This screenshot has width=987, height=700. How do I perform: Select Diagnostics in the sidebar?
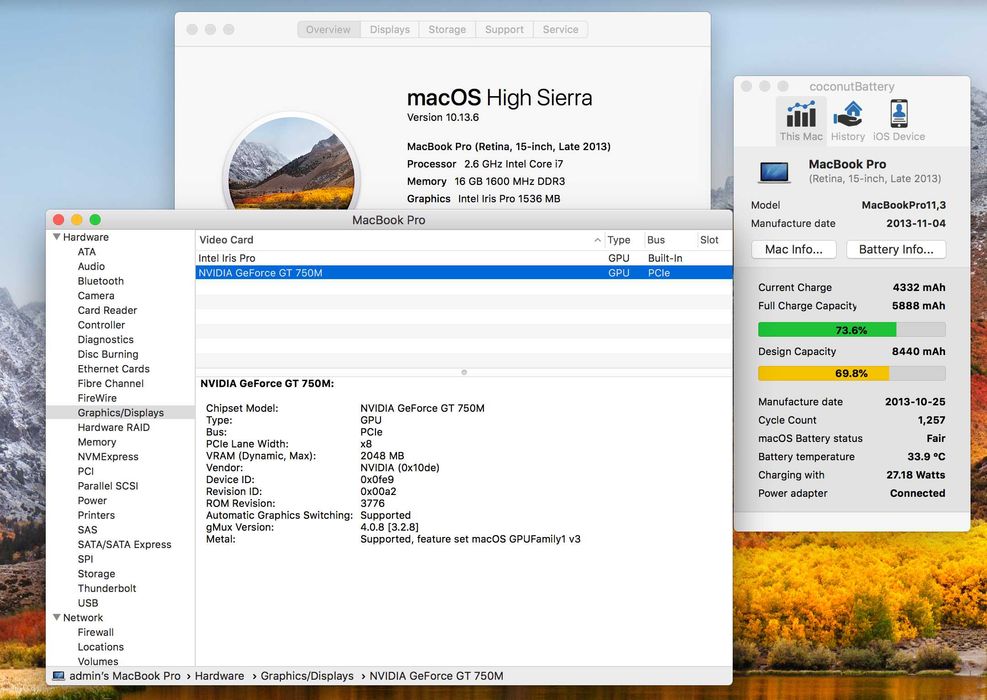point(106,339)
